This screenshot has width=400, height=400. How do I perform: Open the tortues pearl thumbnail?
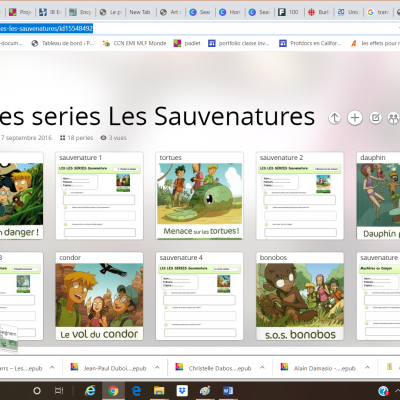tap(199, 196)
